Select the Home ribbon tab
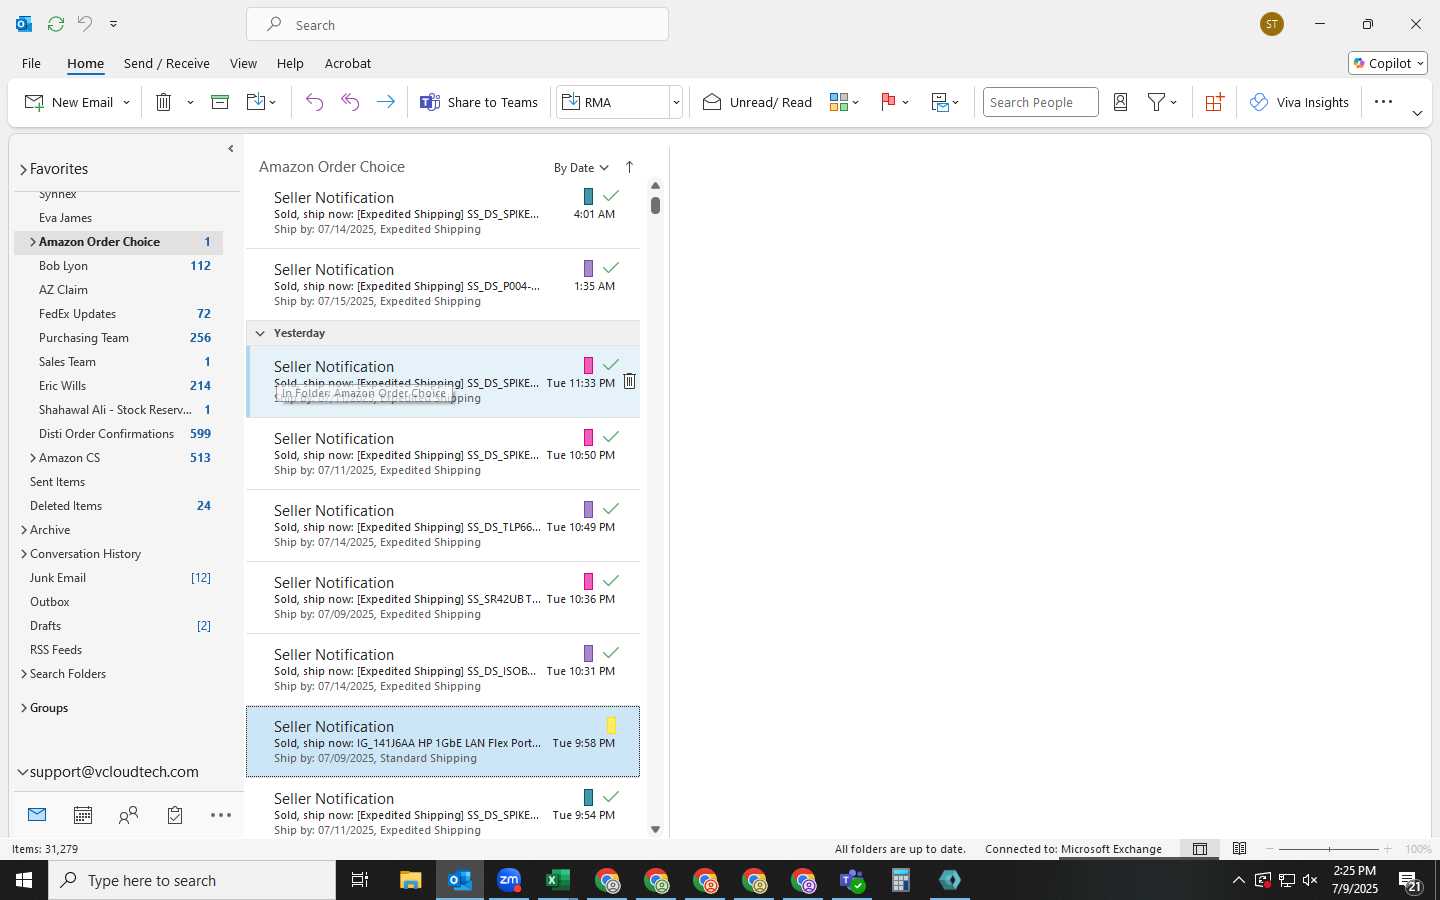The height and width of the screenshot is (900, 1440). click(x=85, y=63)
